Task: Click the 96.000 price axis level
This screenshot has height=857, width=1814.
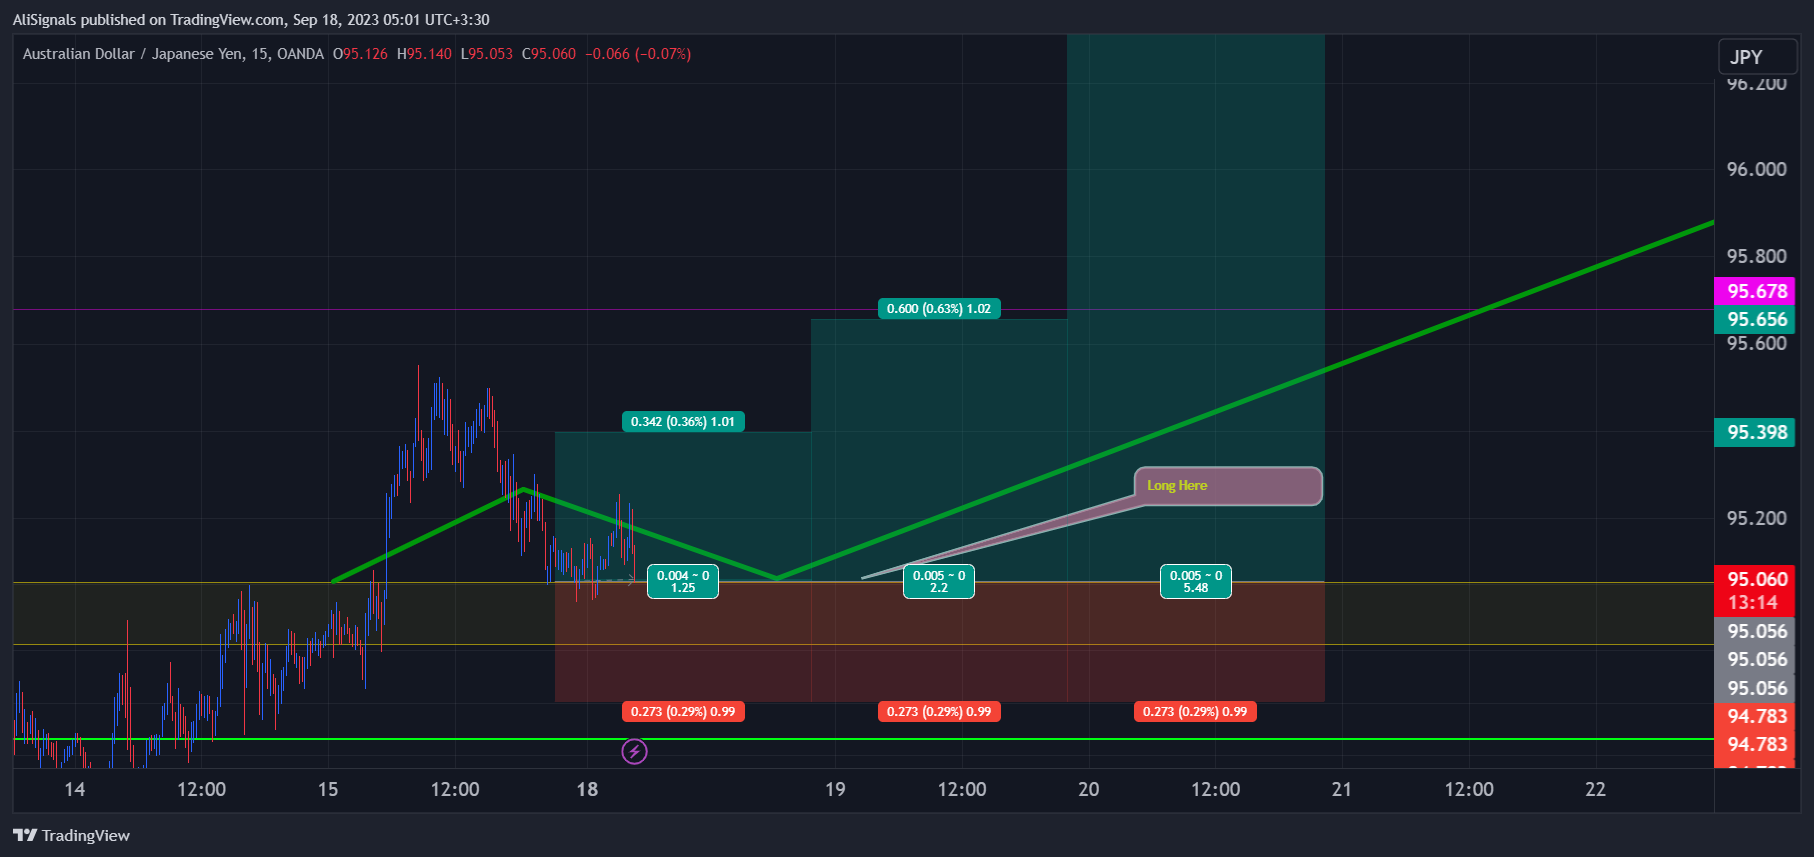Action: 1756,169
